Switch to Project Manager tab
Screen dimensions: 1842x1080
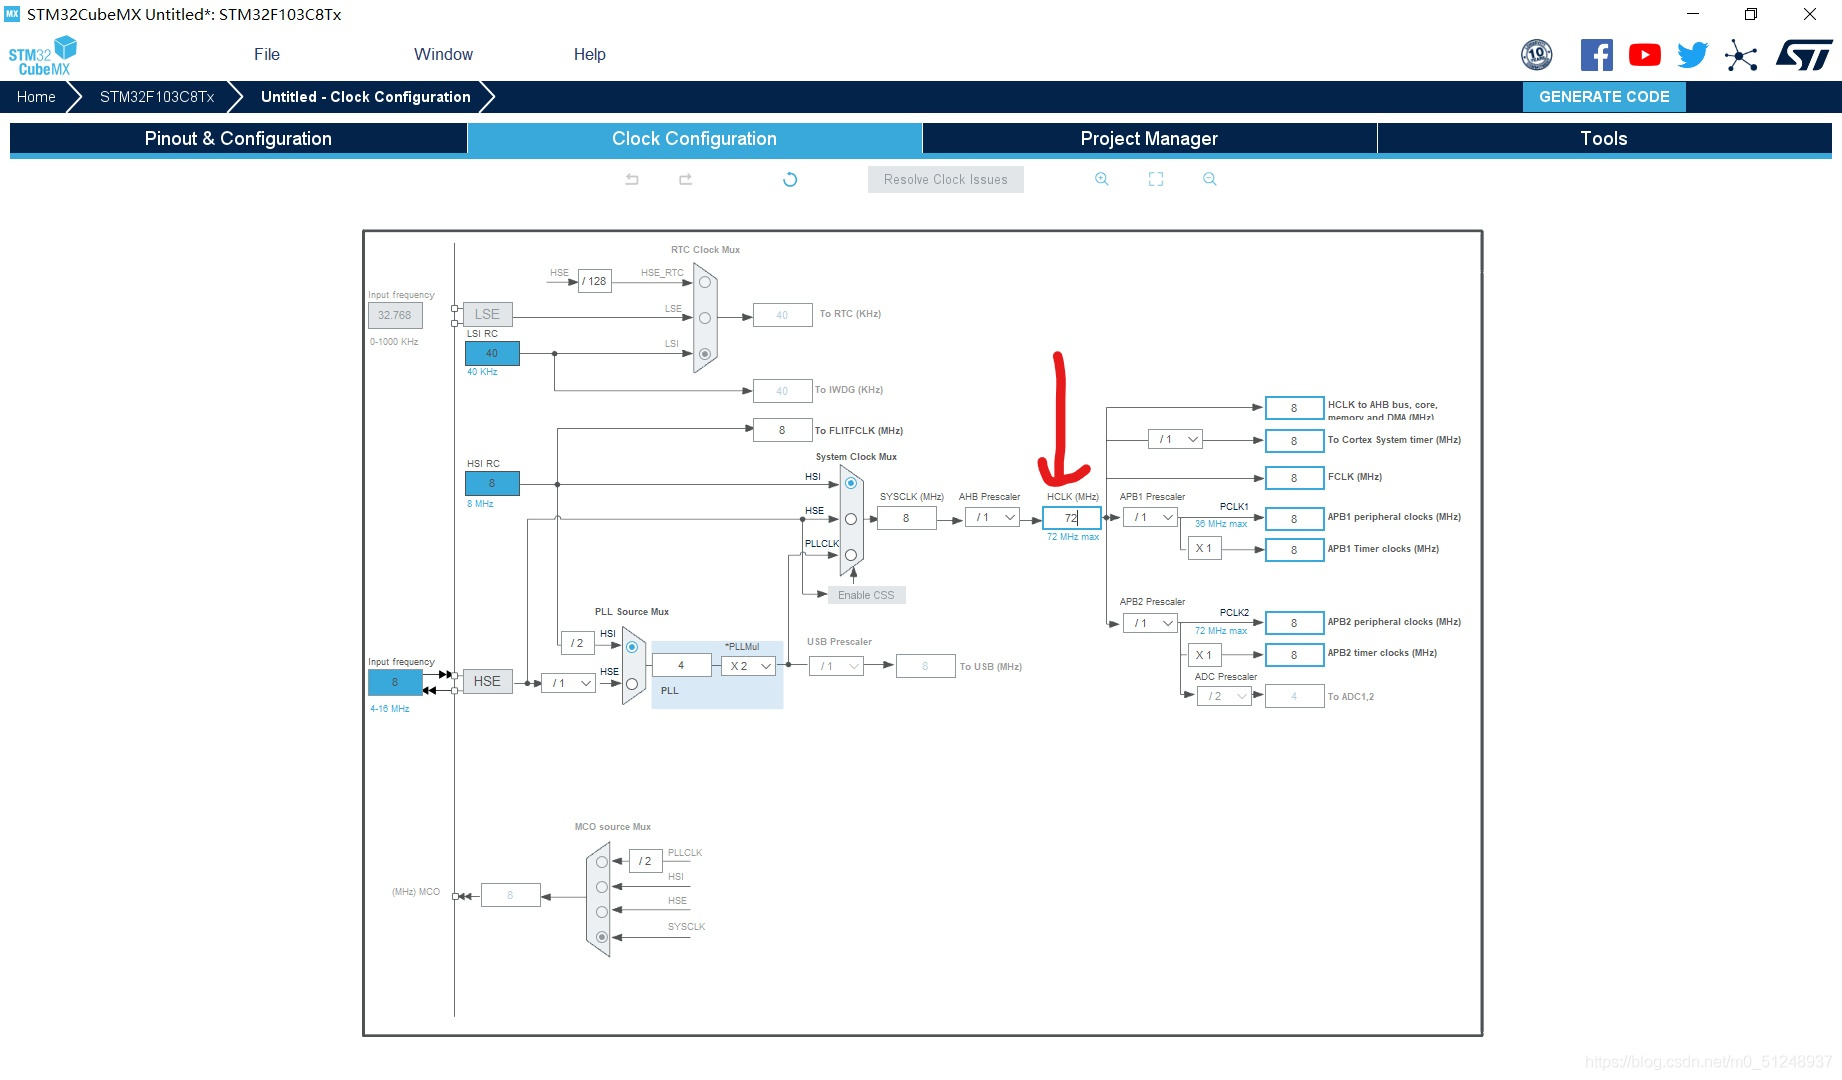(1149, 139)
